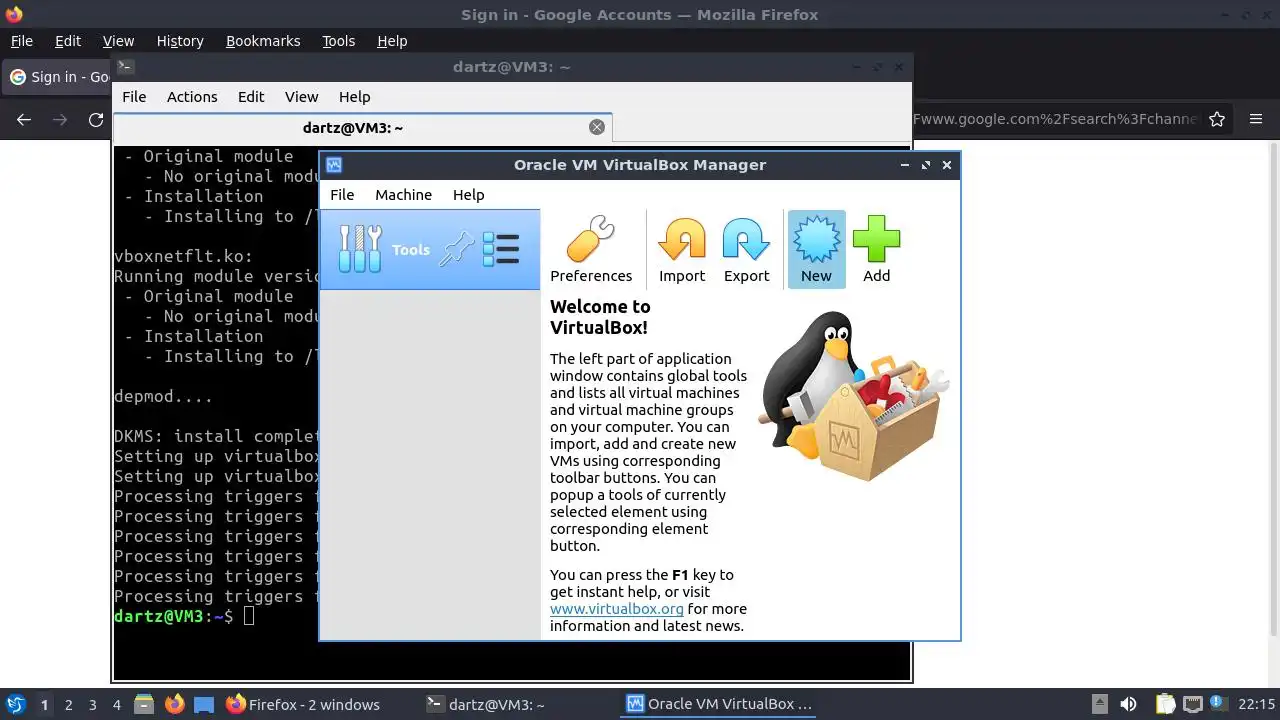The image size is (1280, 720).
Task: Open VirtualBox File menu
Action: coord(342,195)
